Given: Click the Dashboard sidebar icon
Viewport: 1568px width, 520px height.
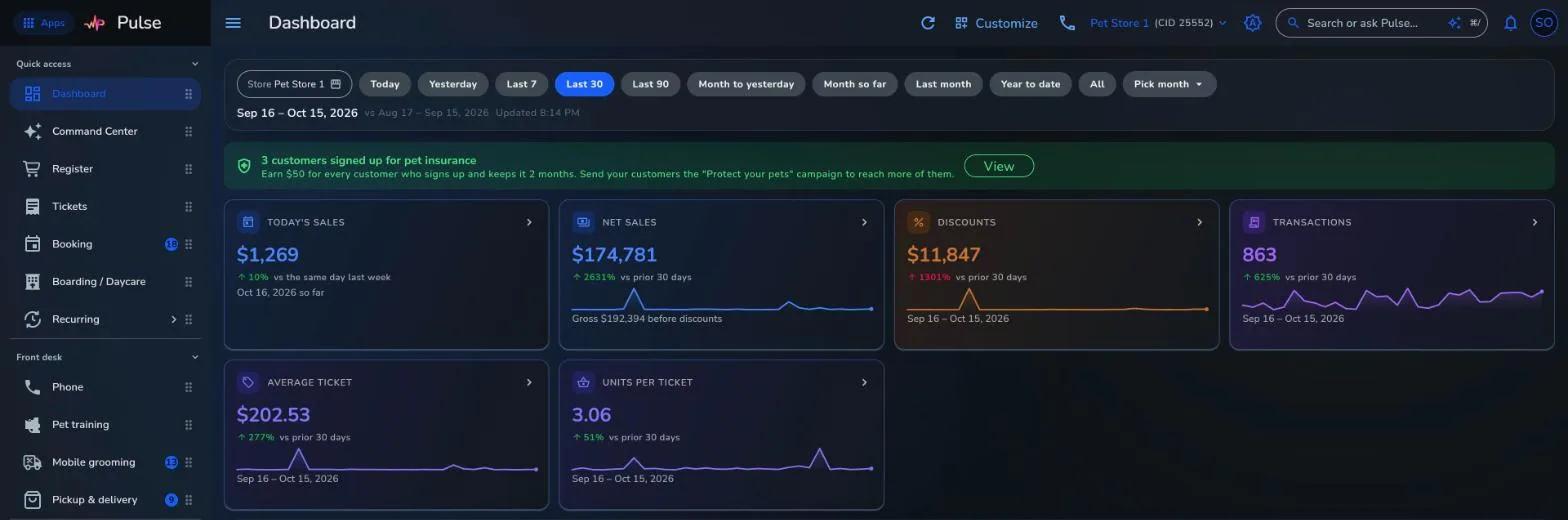Looking at the screenshot, I should (32, 94).
